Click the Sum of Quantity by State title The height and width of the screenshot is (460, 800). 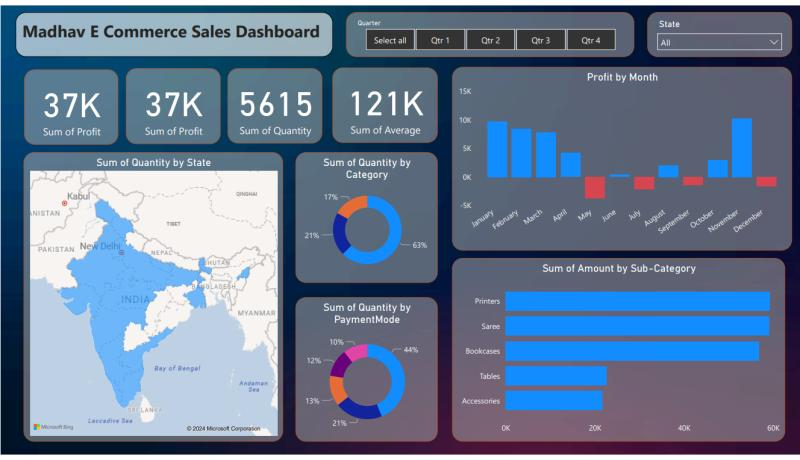[x=154, y=162]
